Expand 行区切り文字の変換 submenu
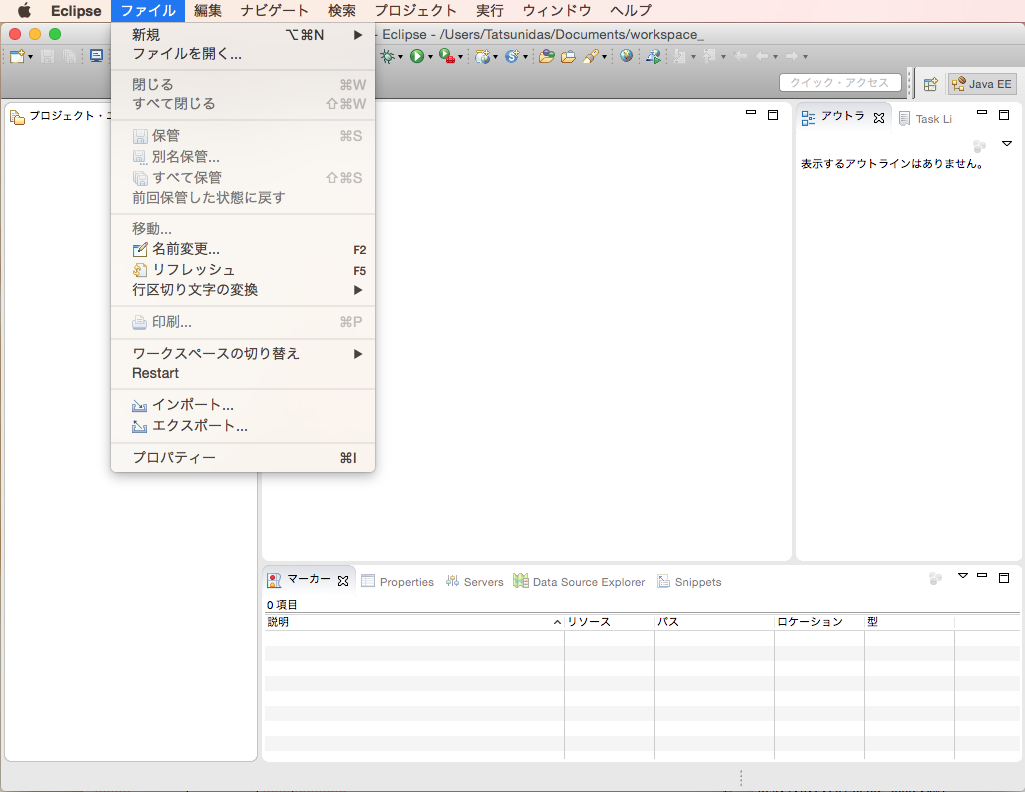This screenshot has height=792, width=1025. [x=243, y=289]
